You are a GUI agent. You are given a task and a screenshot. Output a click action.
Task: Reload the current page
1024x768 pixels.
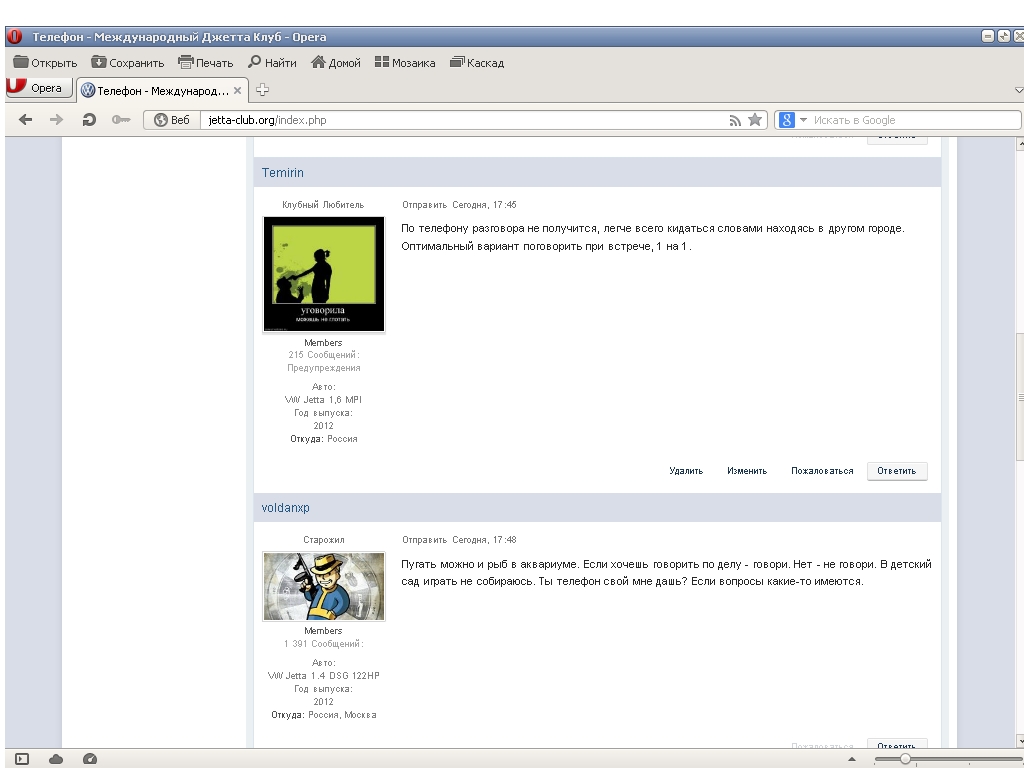coord(89,120)
